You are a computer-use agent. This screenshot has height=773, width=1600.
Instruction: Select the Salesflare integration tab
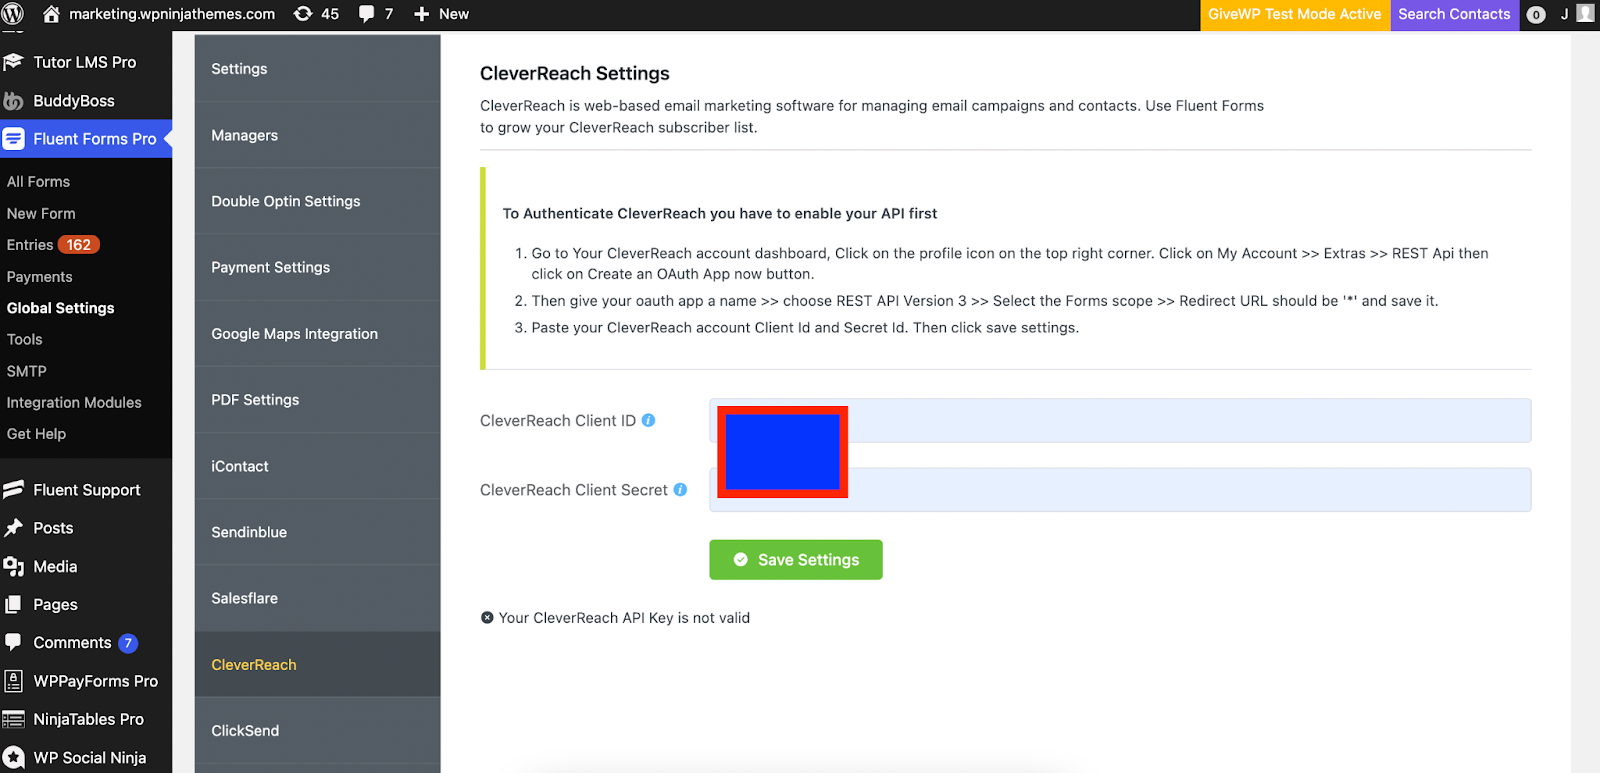[318, 598]
